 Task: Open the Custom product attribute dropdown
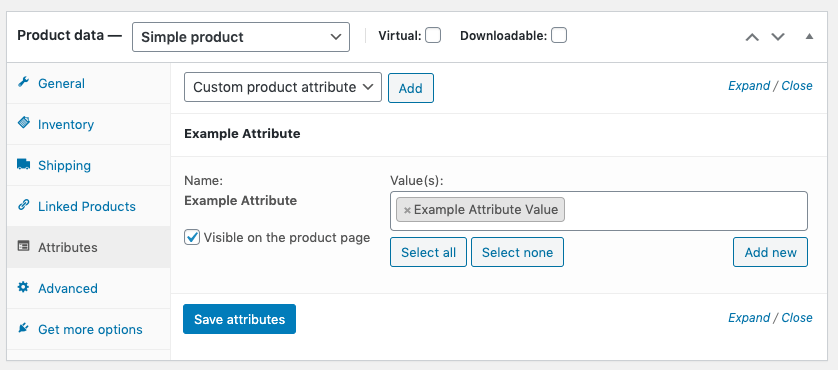pyautogui.click(x=283, y=87)
